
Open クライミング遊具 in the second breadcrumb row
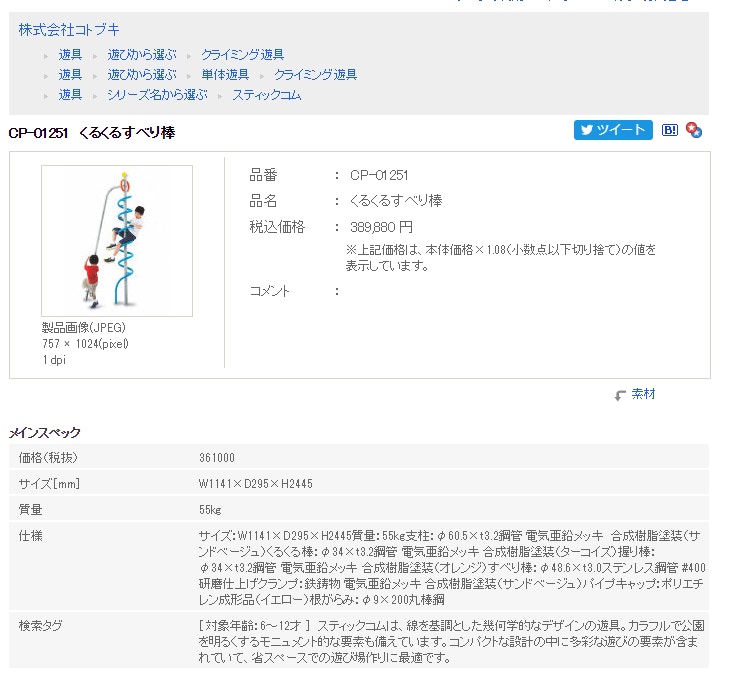point(315,75)
